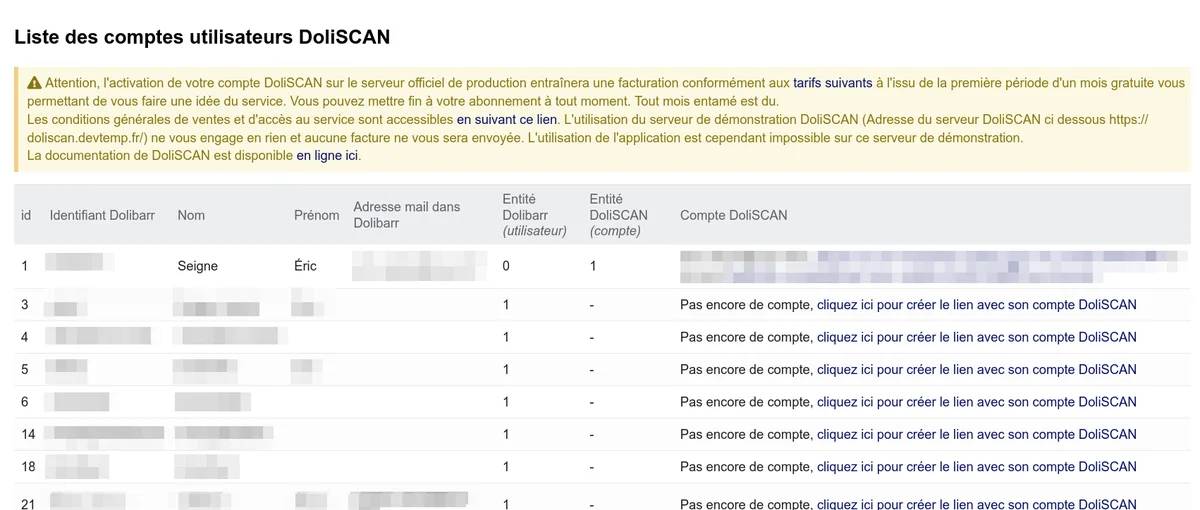The height and width of the screenshot is (510, 1200).
Task: Click Entité Dolibarr value '0' in Seigne row
Action: tap(506, 266)
